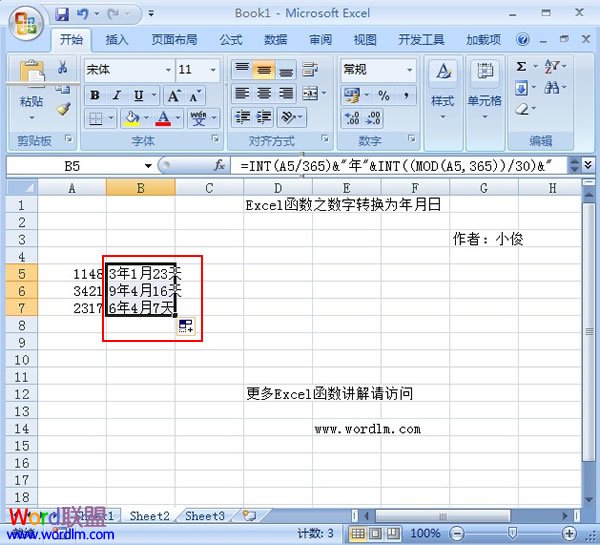Switch to Page Break Preview
This screenshot has width=600, height=545.
393,533
